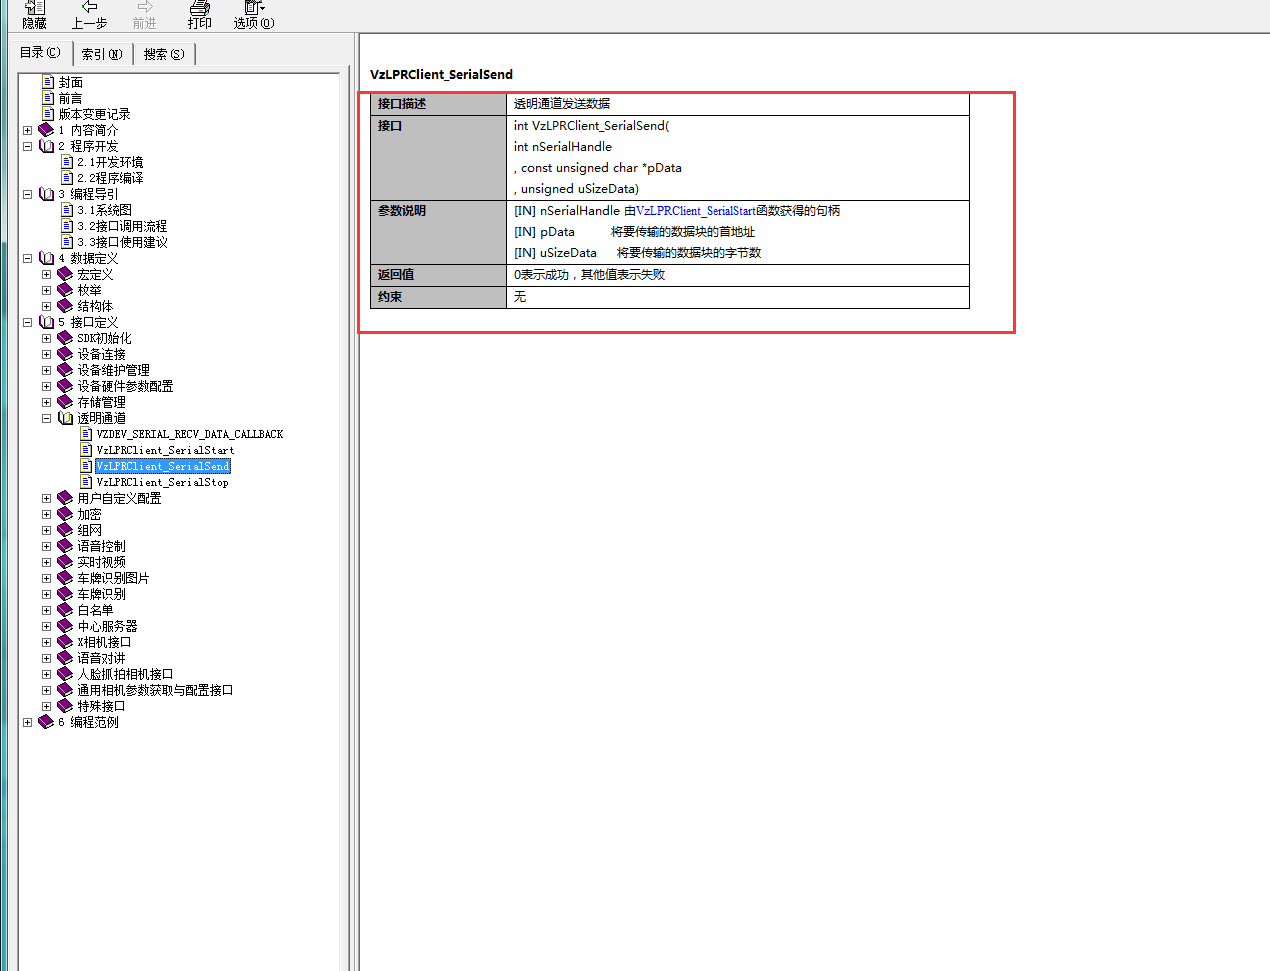Click the 接口描述 table header cell

[438, 104]
